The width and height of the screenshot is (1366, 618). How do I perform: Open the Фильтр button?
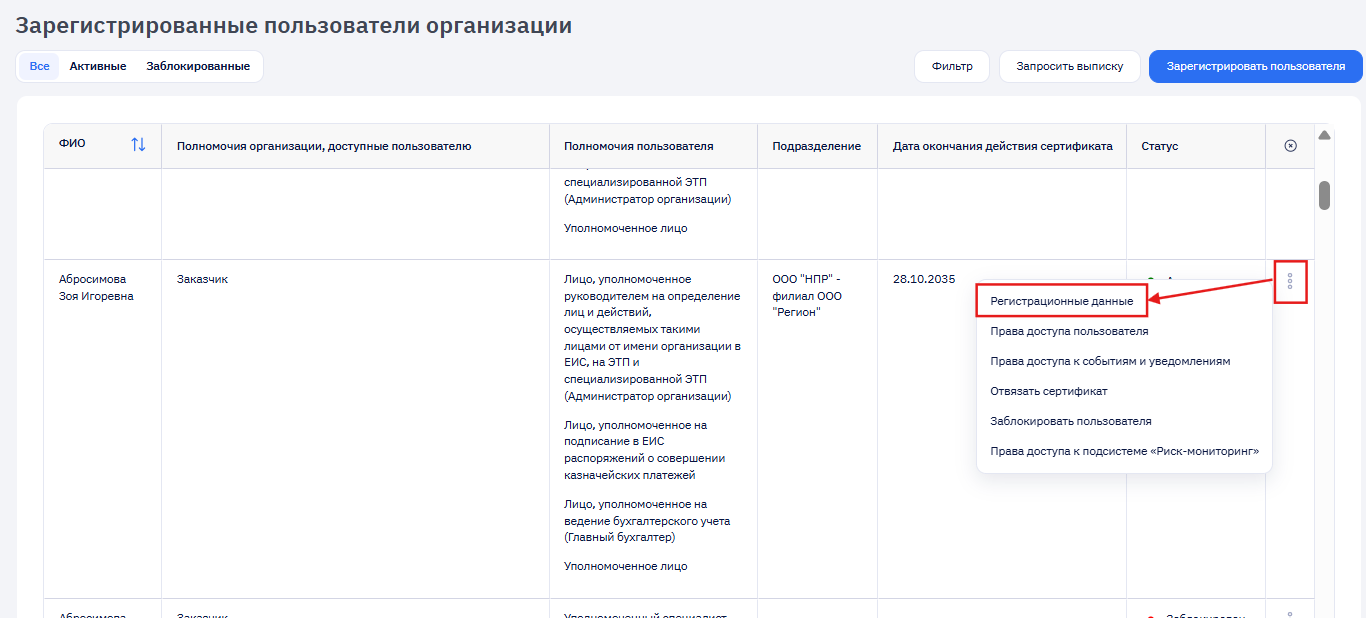point(952,66)
